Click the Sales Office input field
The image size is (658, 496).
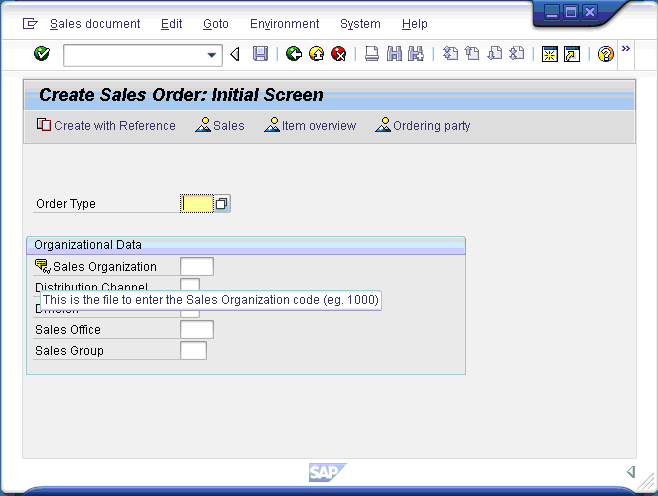[197, 329]
